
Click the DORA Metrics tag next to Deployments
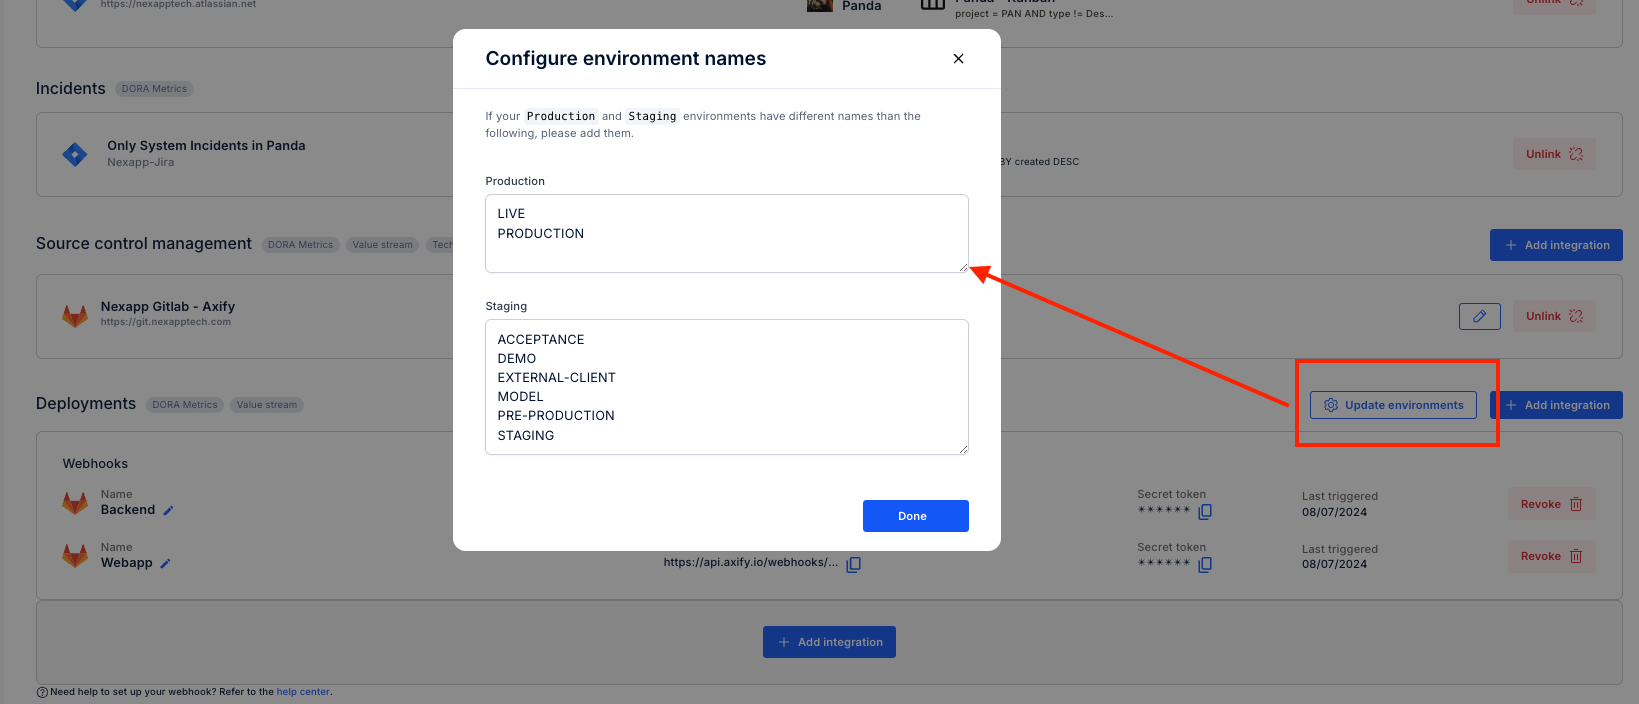(185, 405)
